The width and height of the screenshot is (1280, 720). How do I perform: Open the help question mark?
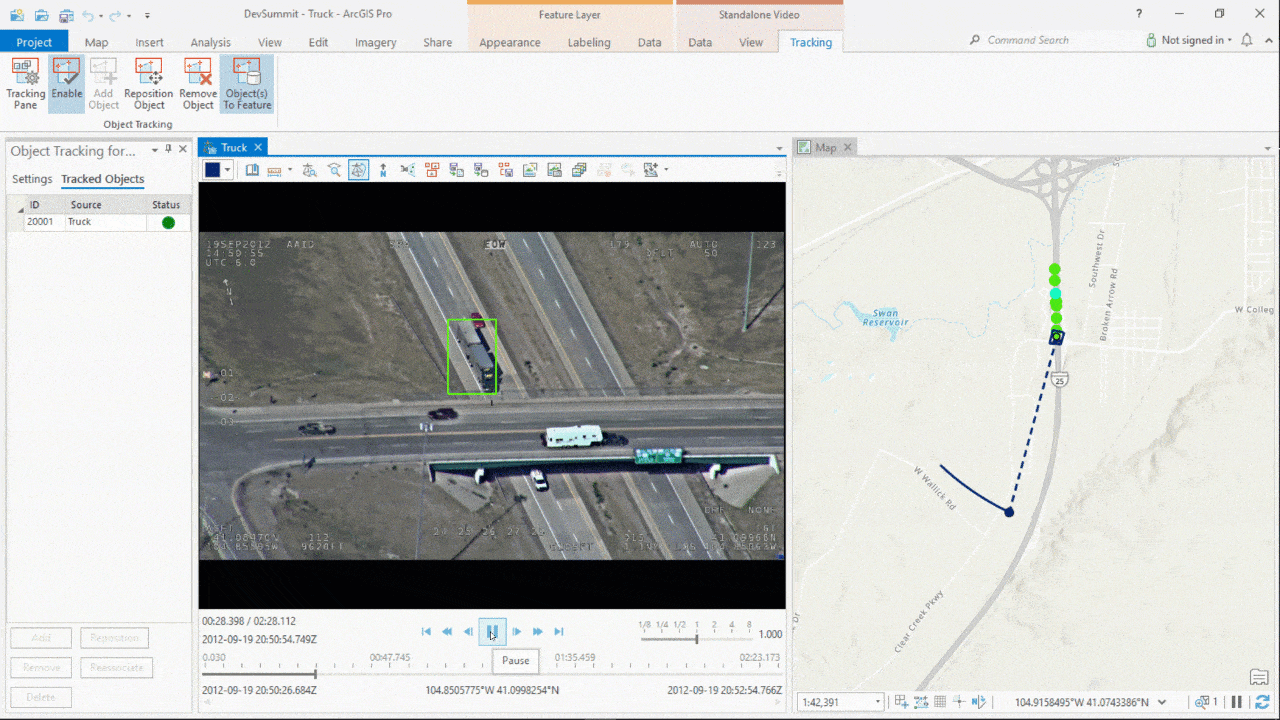coord(1139,14)
